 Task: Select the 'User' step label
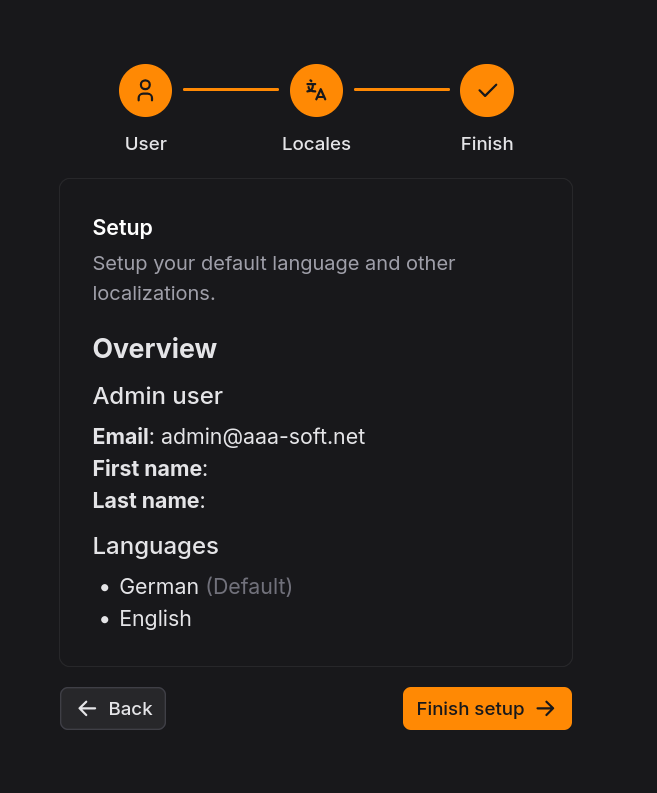point(146,144)
